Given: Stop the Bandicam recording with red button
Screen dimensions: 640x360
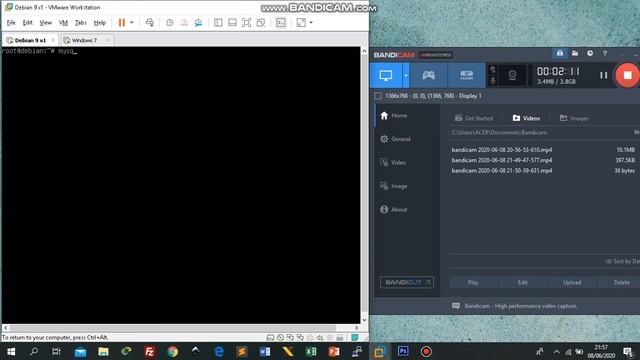Looking at the screenshot, I should coord(627,75).
